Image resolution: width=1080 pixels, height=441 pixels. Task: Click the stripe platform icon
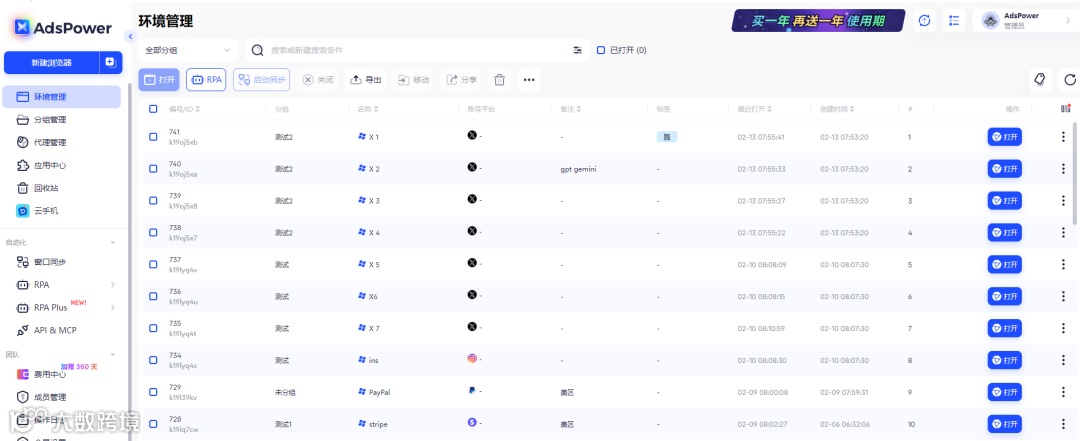coord(472,422)
